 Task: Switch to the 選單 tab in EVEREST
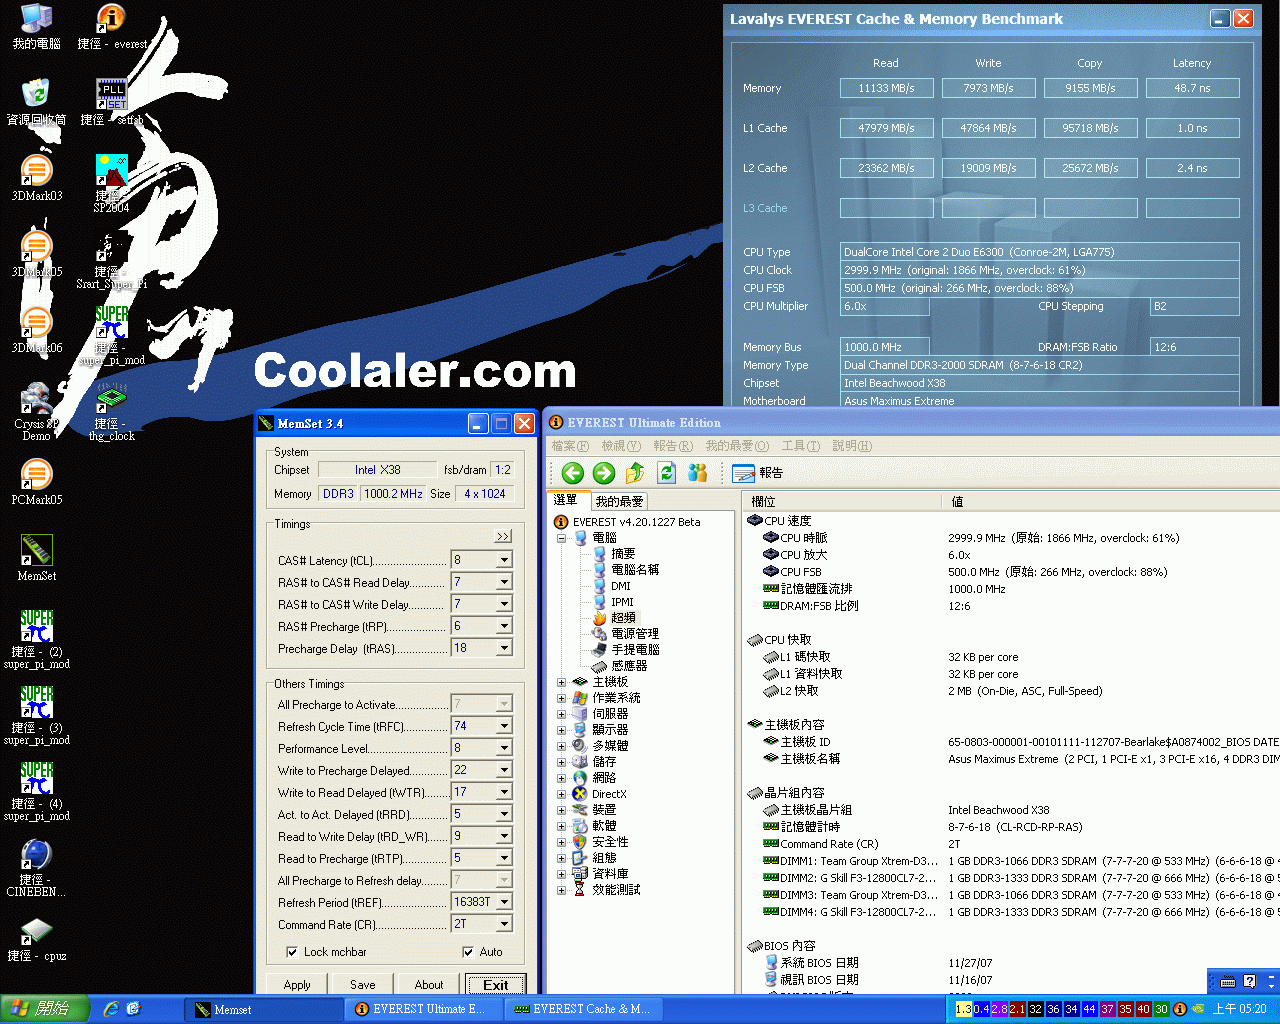566,500
